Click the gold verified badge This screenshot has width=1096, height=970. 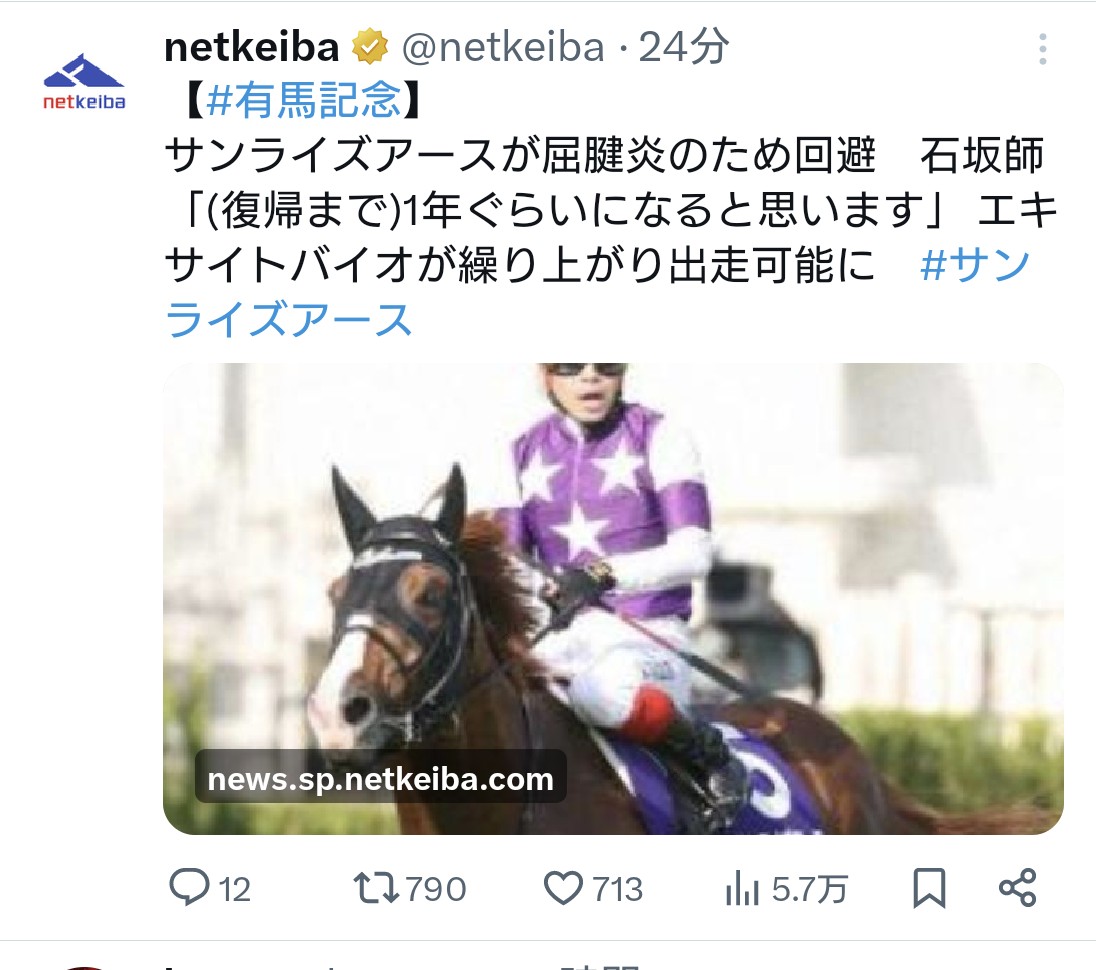370,48
